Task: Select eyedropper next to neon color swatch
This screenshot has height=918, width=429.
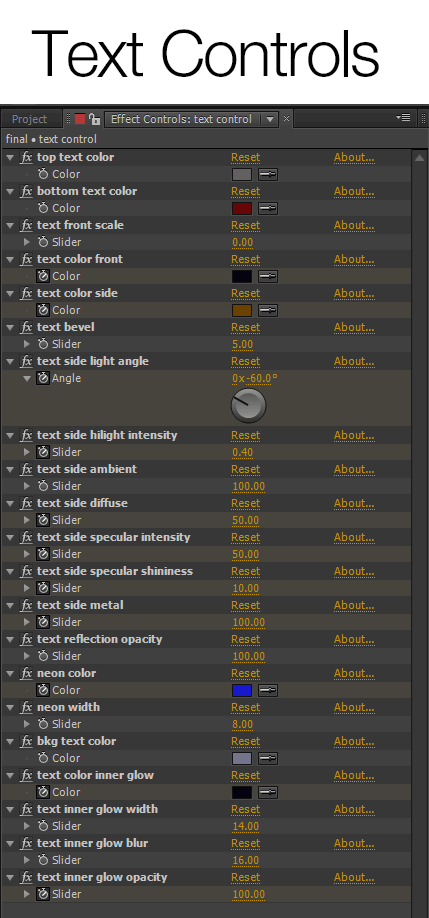Action: pyautogui.click(x=268, y=690)
